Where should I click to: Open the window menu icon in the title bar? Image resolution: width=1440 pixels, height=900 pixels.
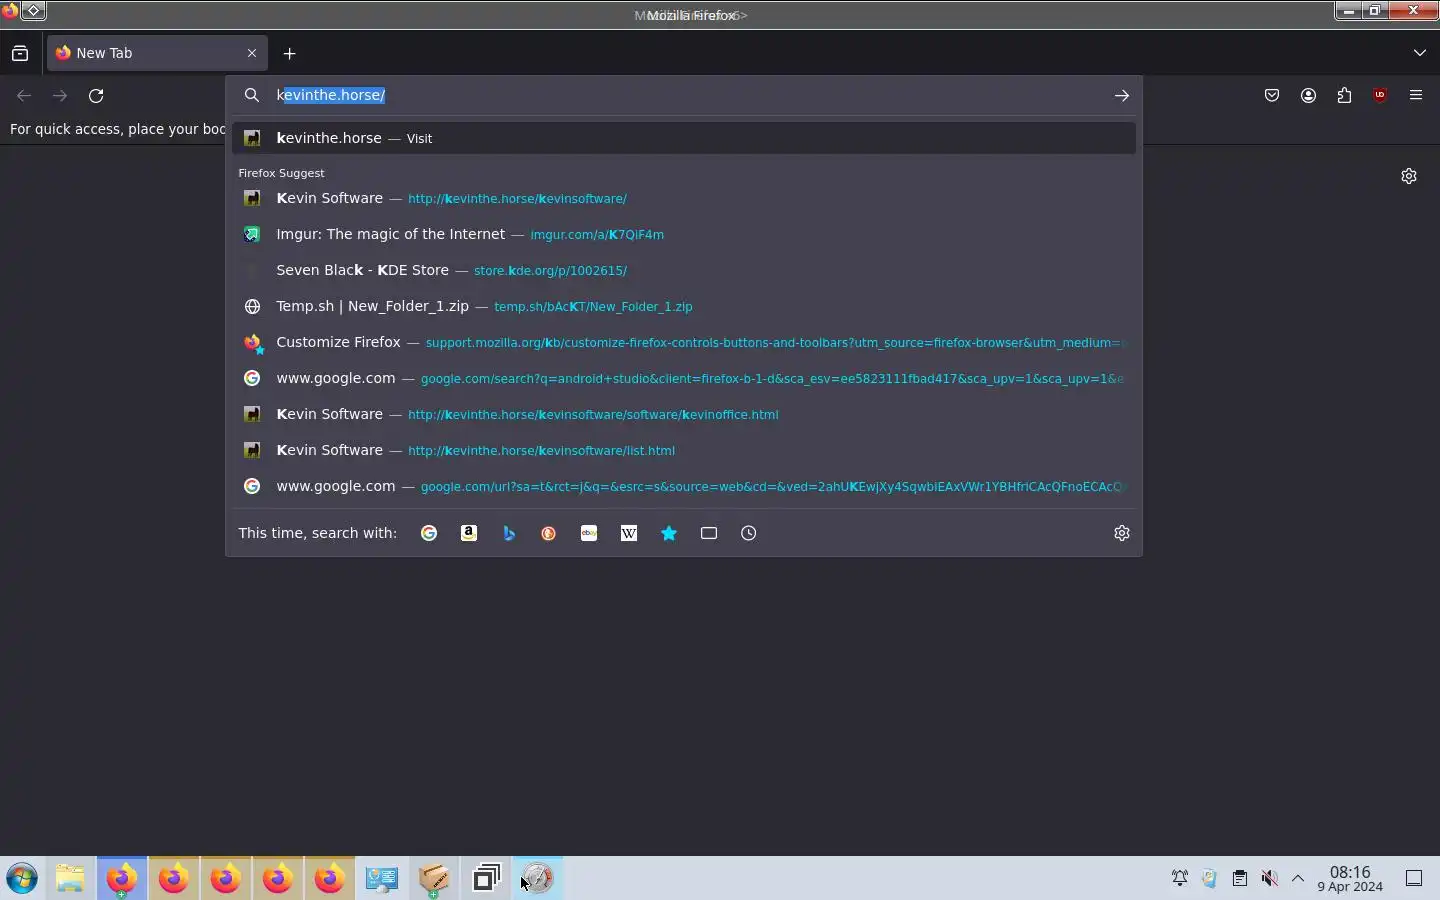point(8,11)
